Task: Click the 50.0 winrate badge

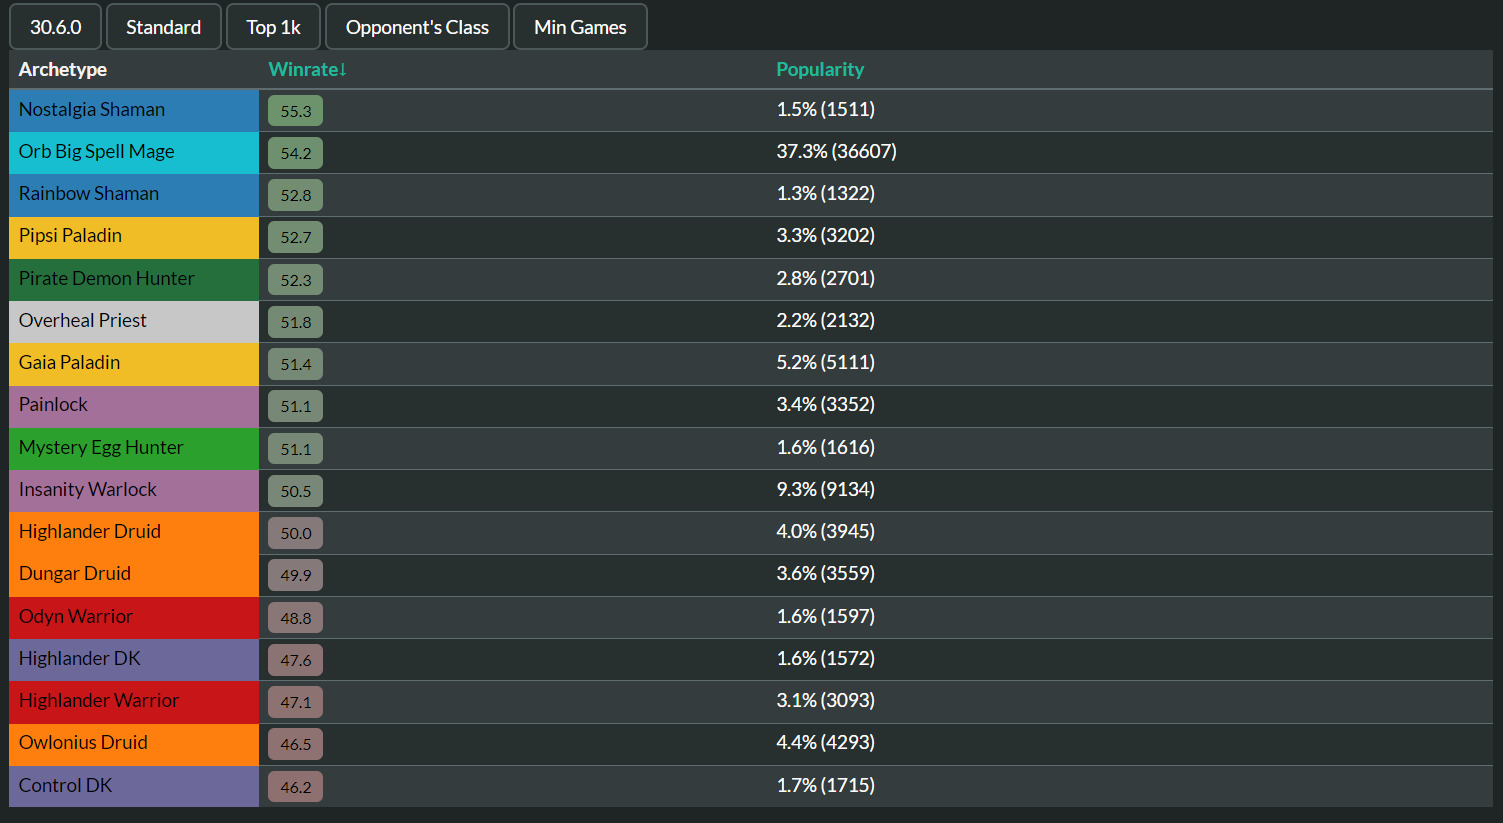Action: (295, 533)
